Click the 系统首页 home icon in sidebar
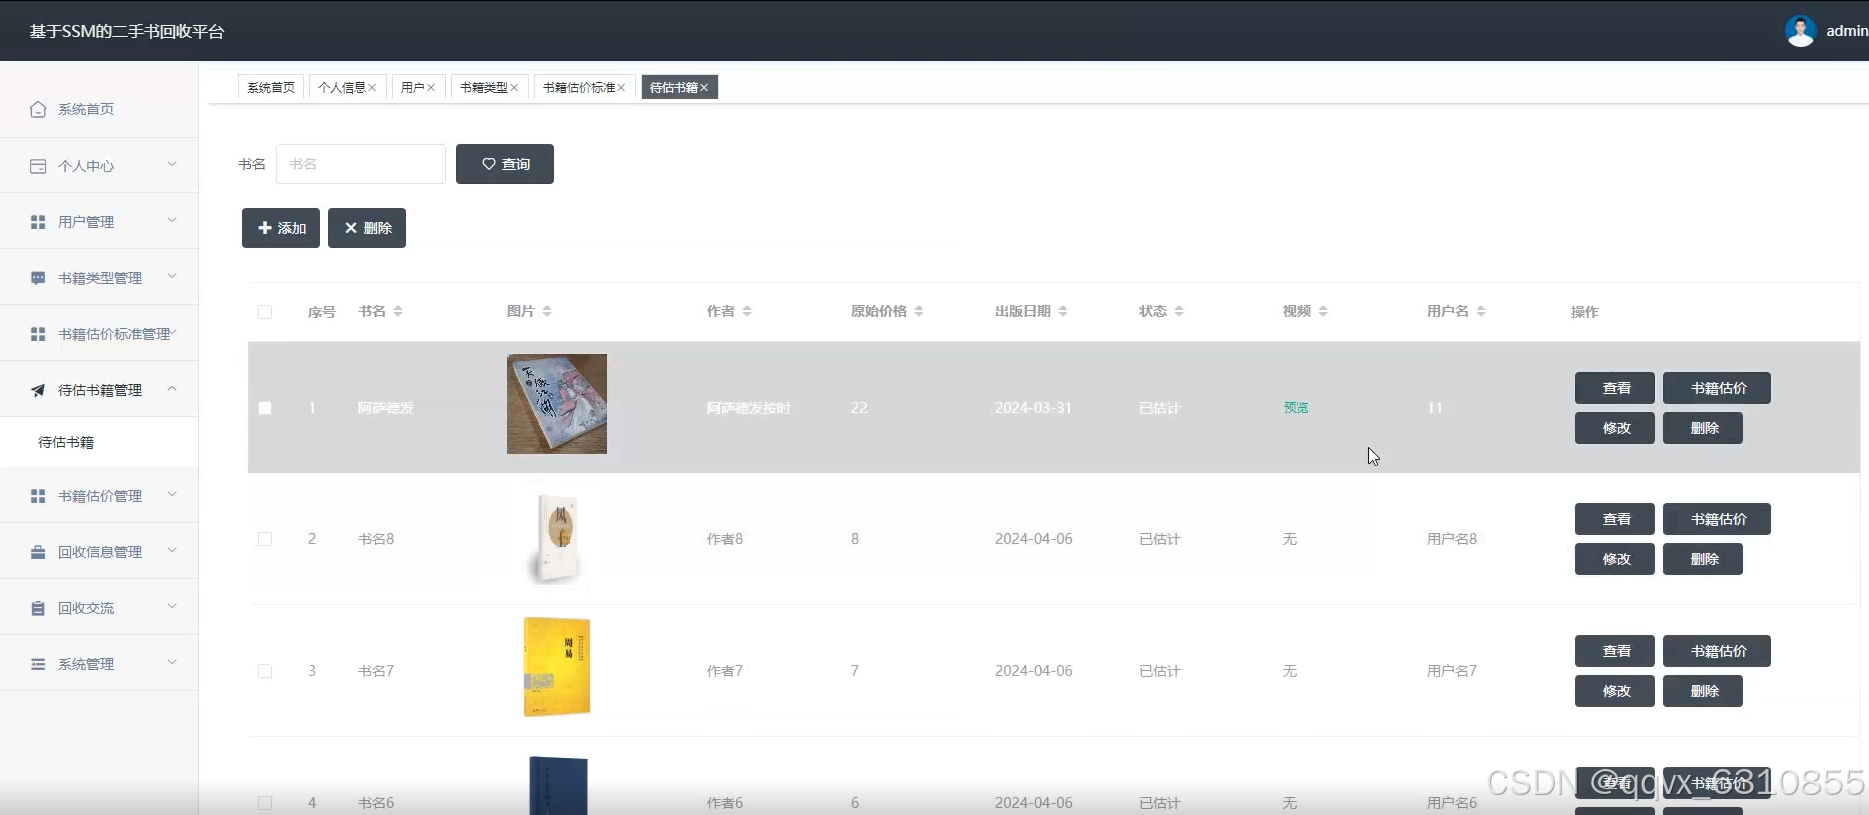The width and height of the screenshot is (1869, 815). tap(38, 109)
